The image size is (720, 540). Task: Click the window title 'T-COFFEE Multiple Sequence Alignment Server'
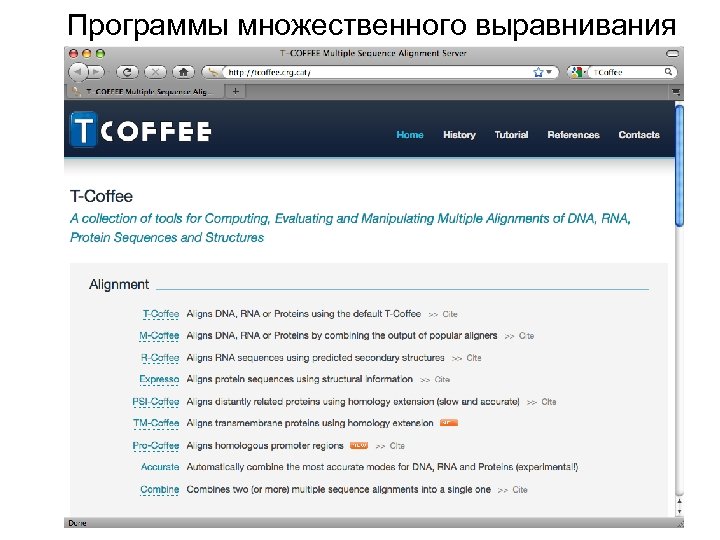(373, 53)
